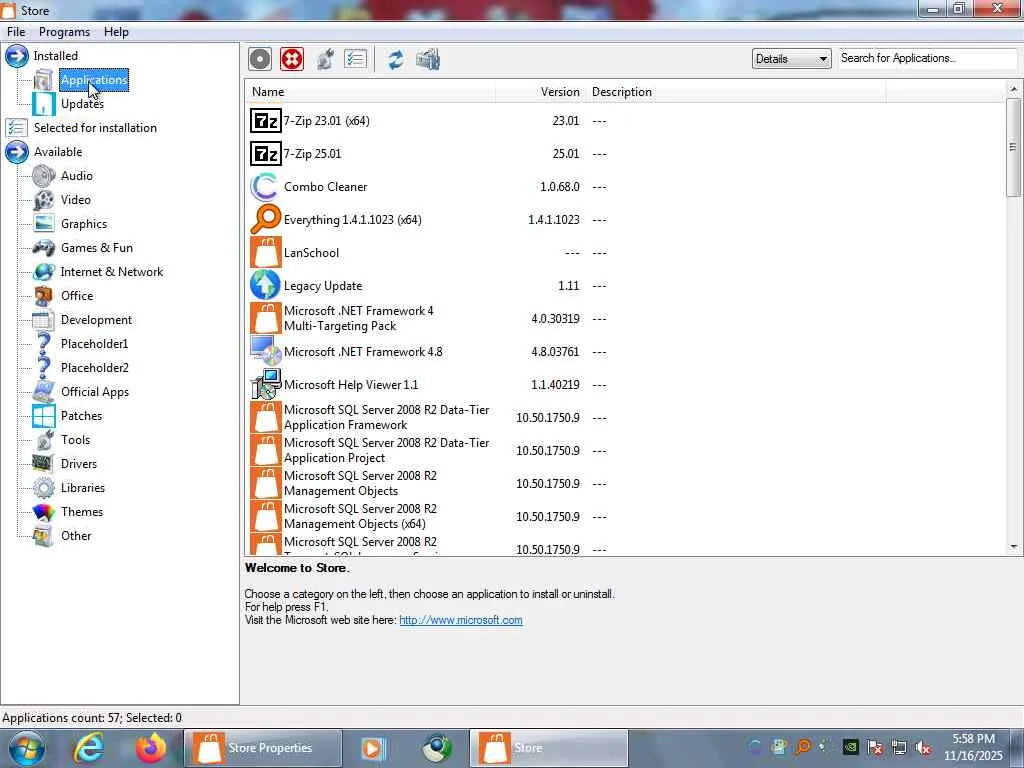The image size is (1024, 768).
Task: Collapse the Installed tree node arrow
Action: point(16,56)
